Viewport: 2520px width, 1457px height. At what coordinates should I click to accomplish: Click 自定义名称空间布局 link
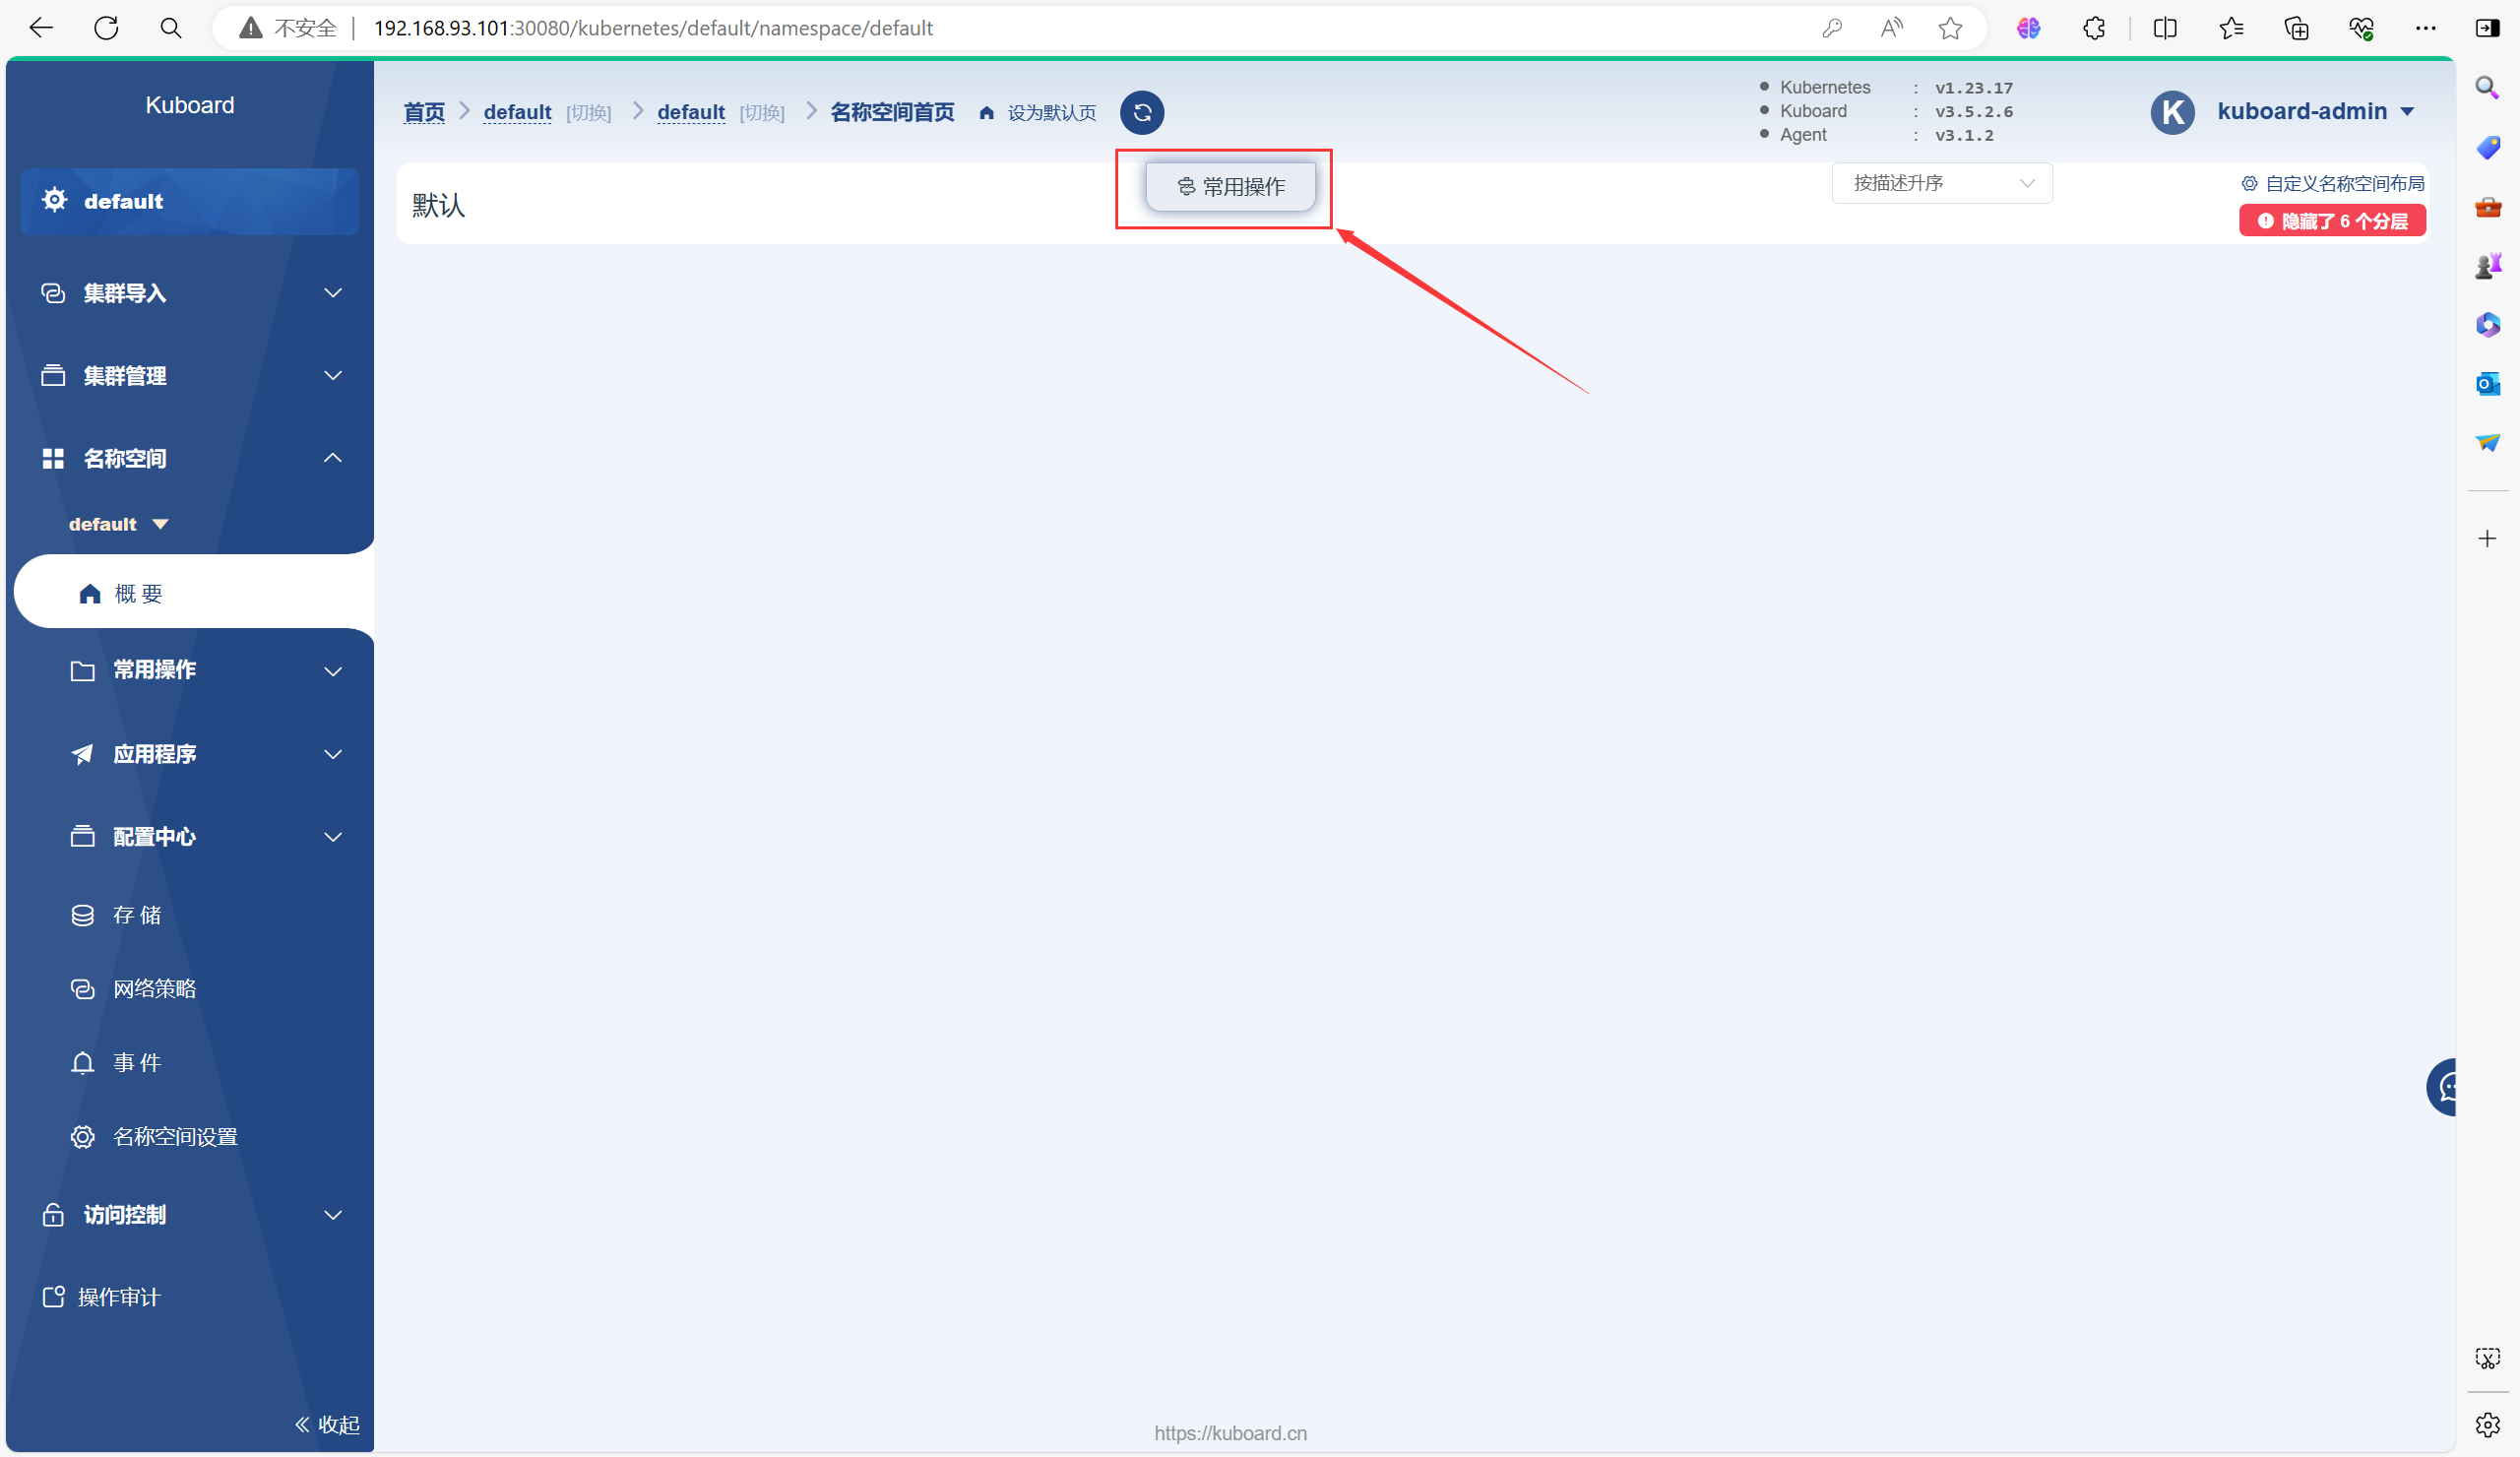click(x=2332, y=183)
